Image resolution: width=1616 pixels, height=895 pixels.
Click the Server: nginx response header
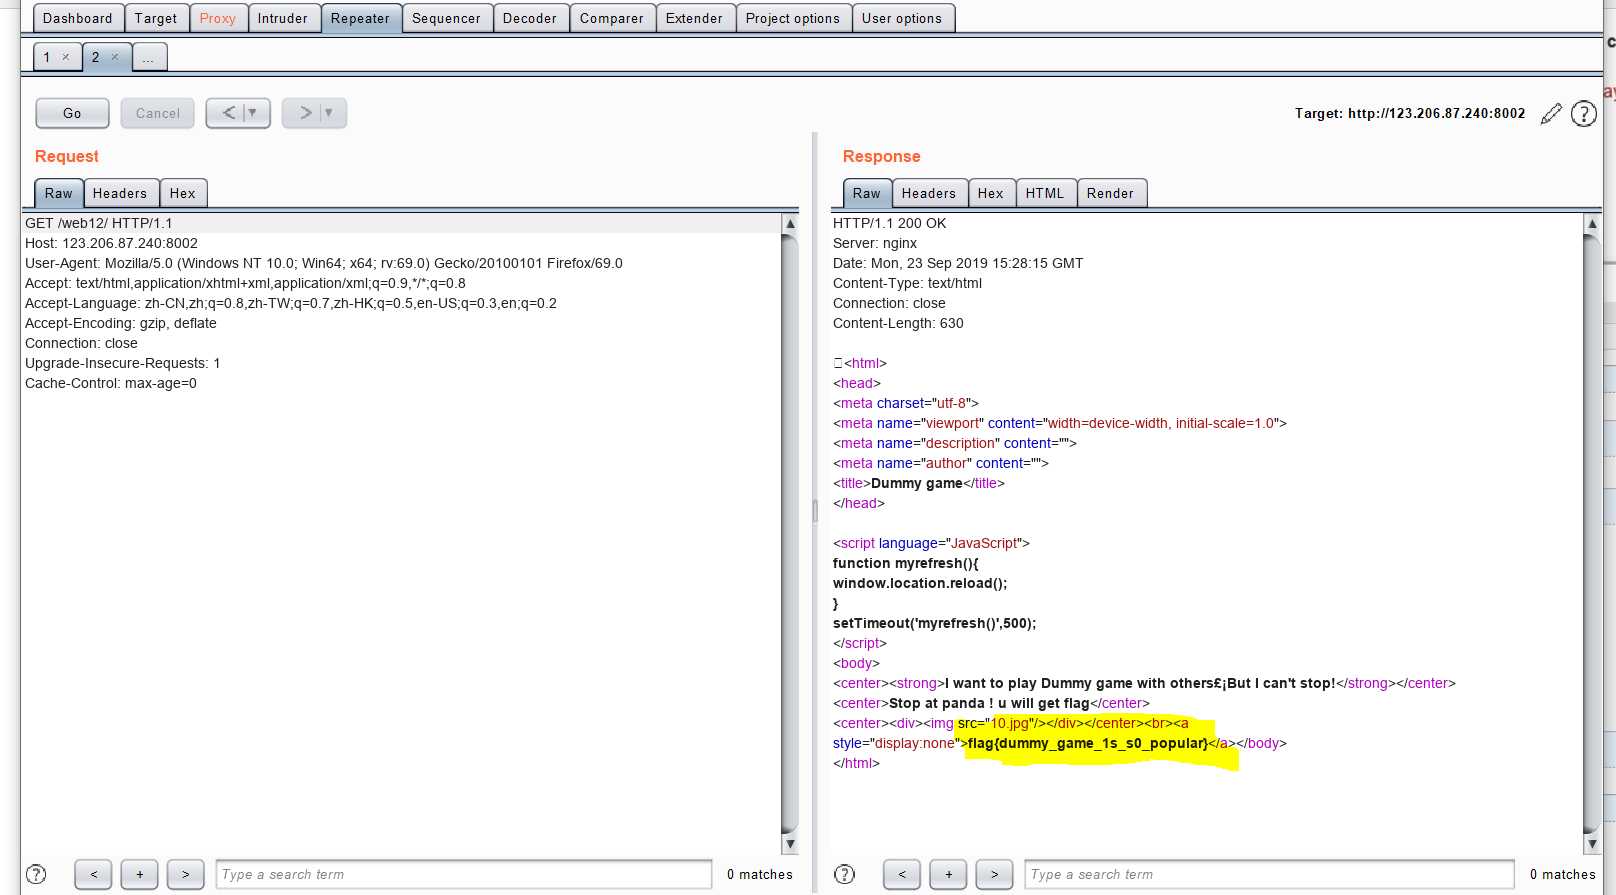(875, 243)
